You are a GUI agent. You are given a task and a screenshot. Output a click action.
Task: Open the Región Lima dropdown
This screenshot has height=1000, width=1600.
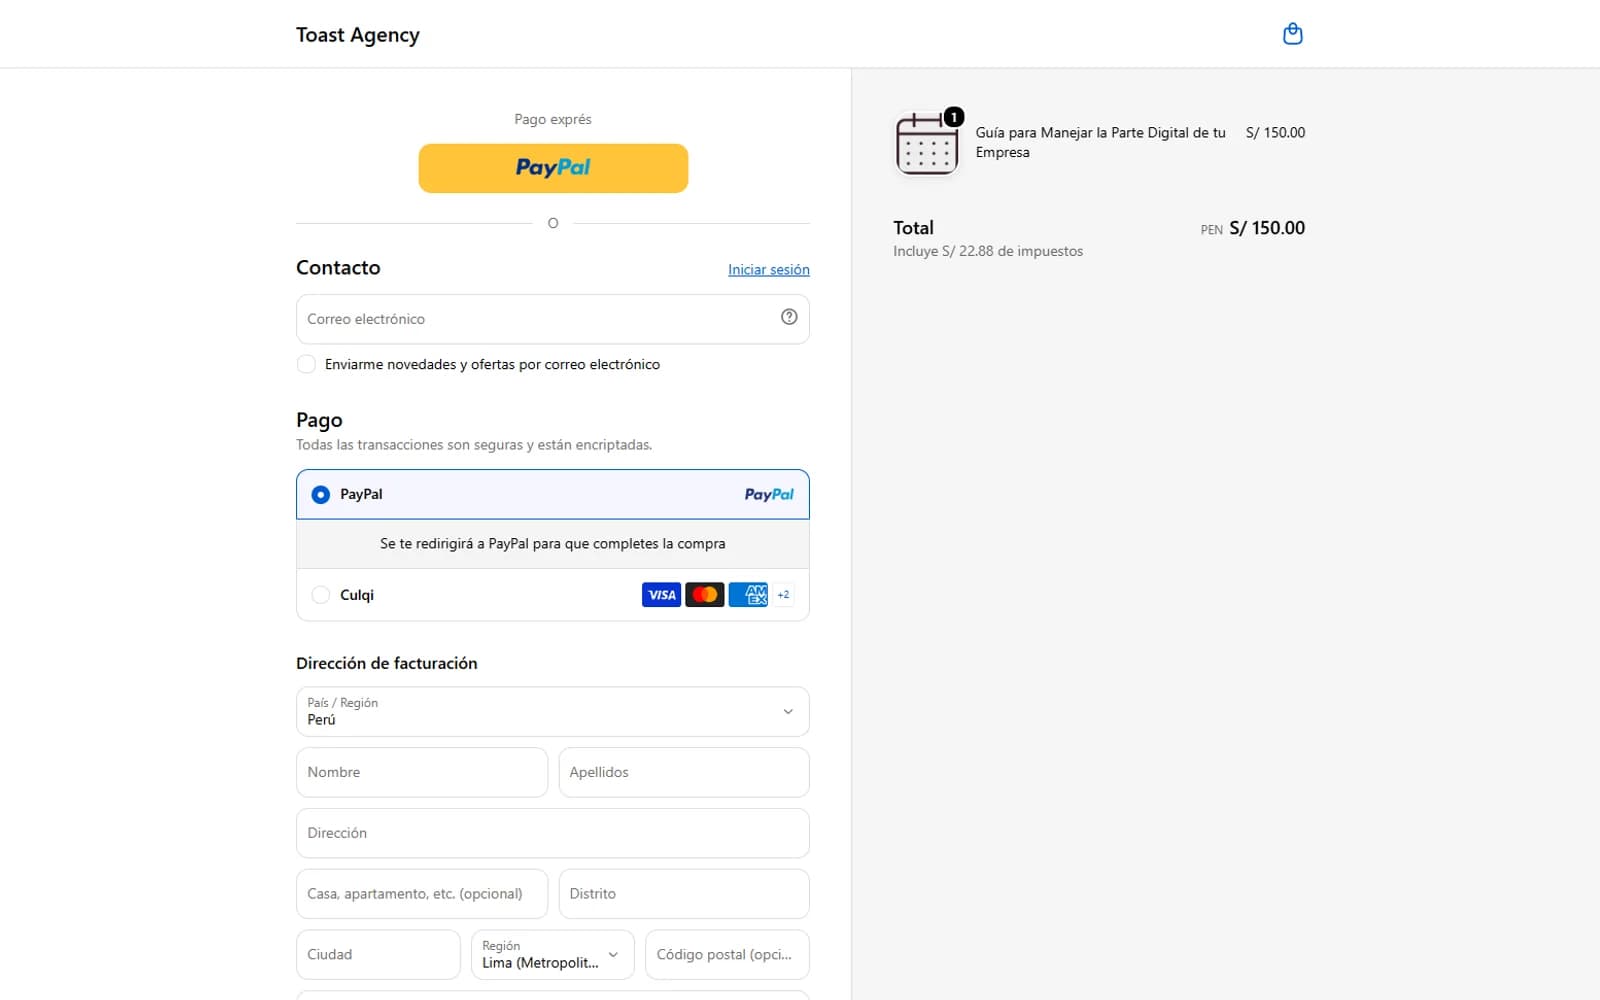(x=553, y=955)
